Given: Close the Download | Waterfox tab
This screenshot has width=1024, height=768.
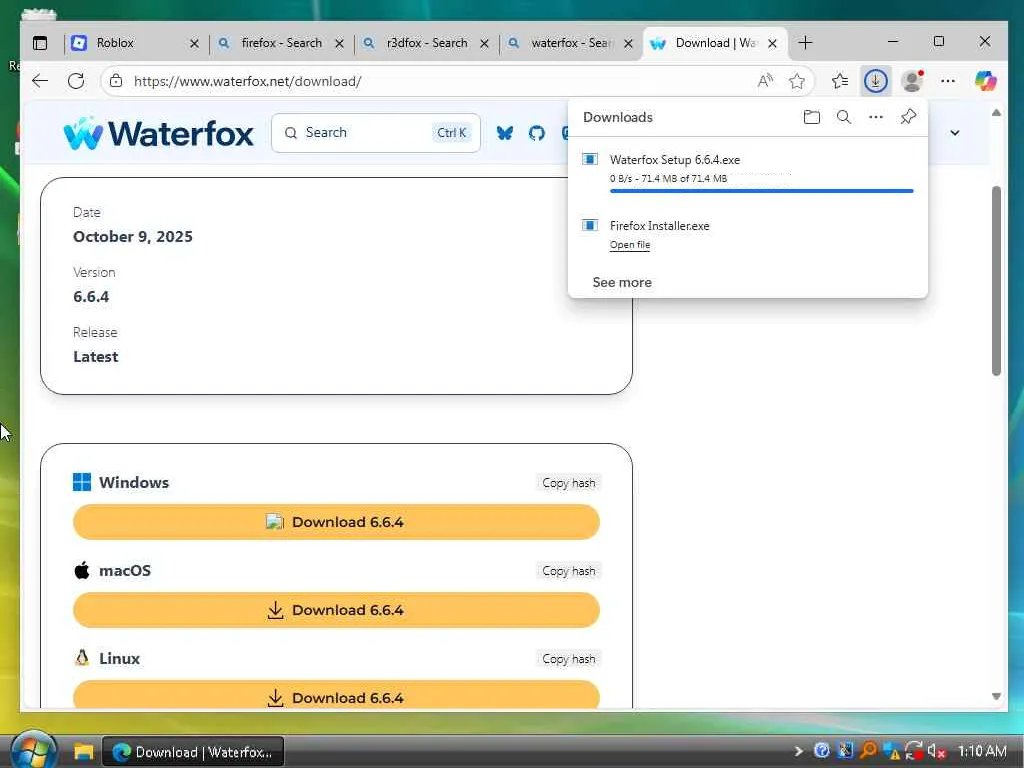Looking at the screenshot, I should click(x=772, y=43).
